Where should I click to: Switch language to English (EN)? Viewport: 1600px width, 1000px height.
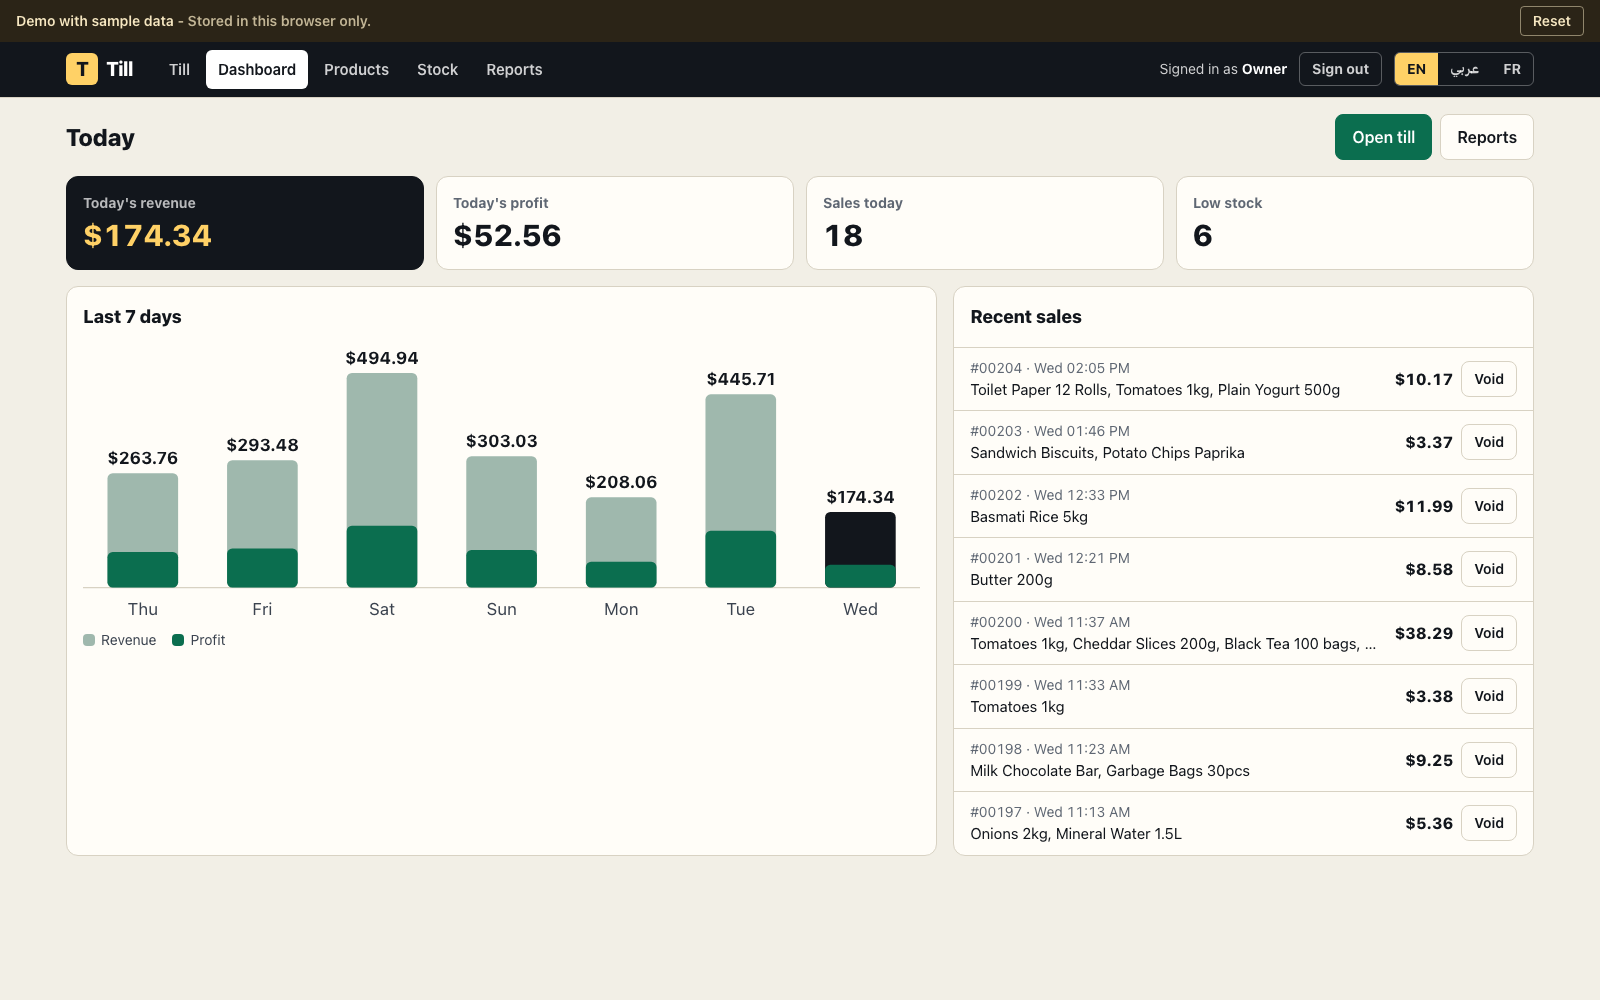(x=1416, y=69)
